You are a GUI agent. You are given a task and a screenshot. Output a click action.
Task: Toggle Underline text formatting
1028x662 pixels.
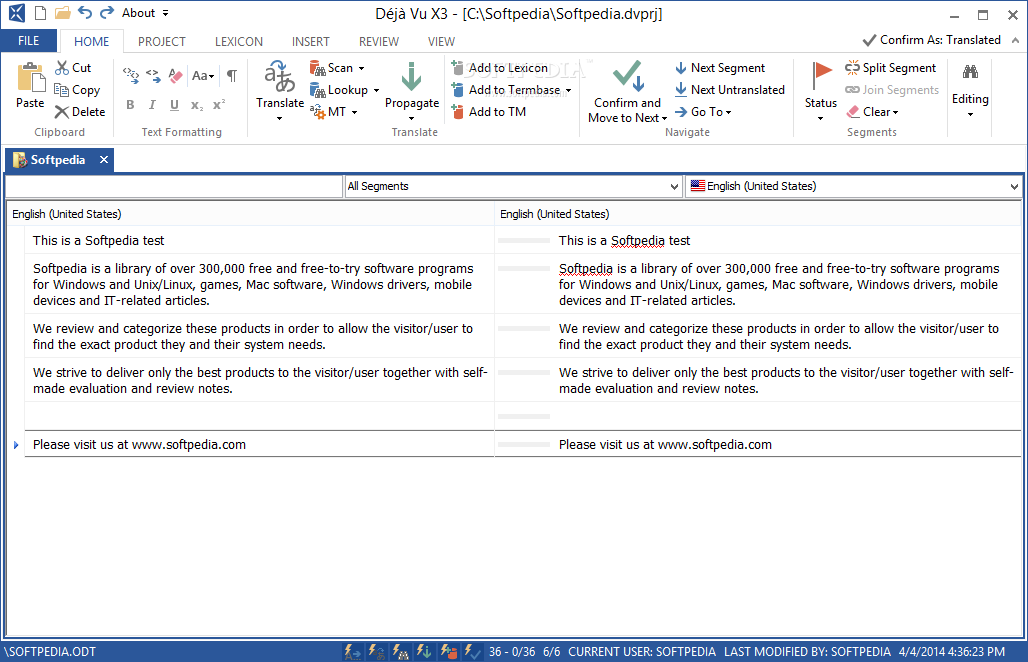tap(174, 105)
